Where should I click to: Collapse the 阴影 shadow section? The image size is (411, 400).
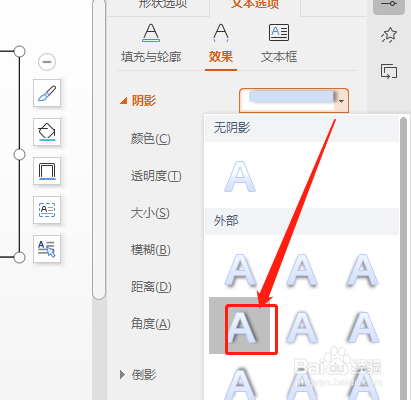pyautogui.click(x=124, y=101)
